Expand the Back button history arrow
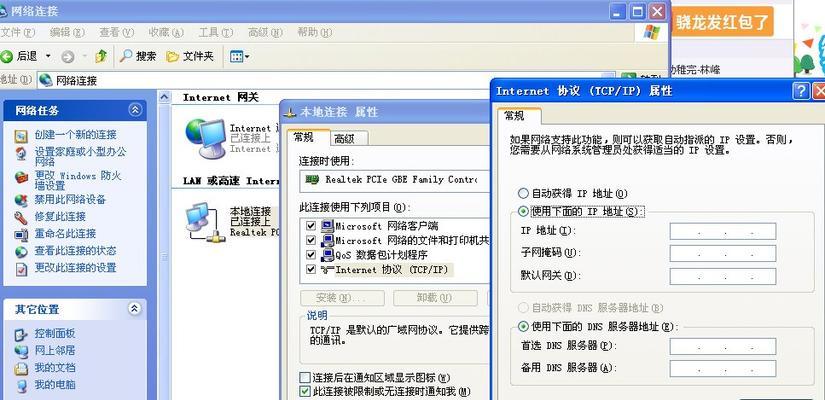Screen dimensions: 825x400 (48, 56)
